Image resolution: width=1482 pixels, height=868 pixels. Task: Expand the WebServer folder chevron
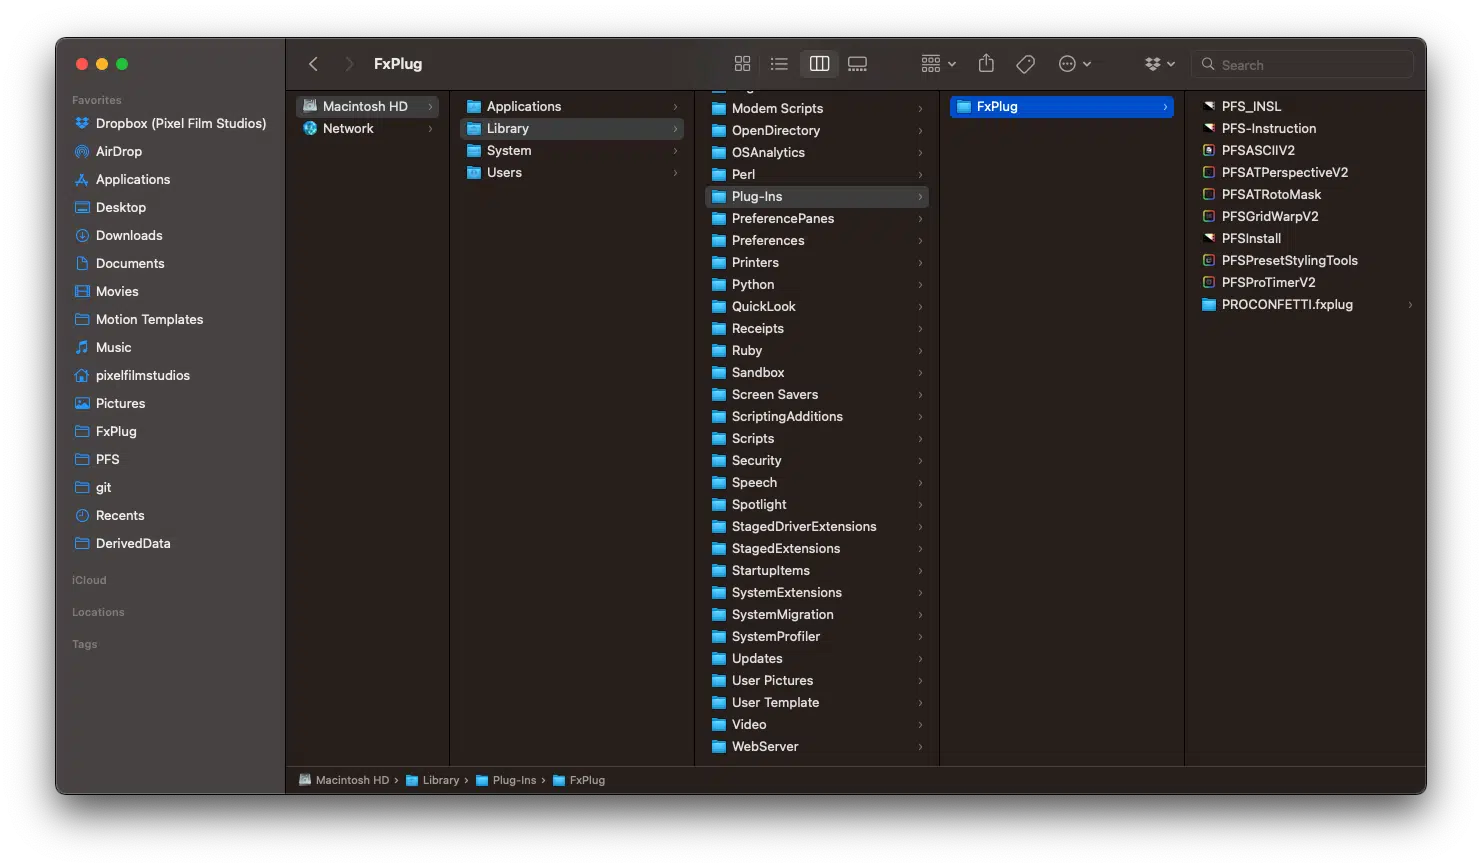click(920, 747)
